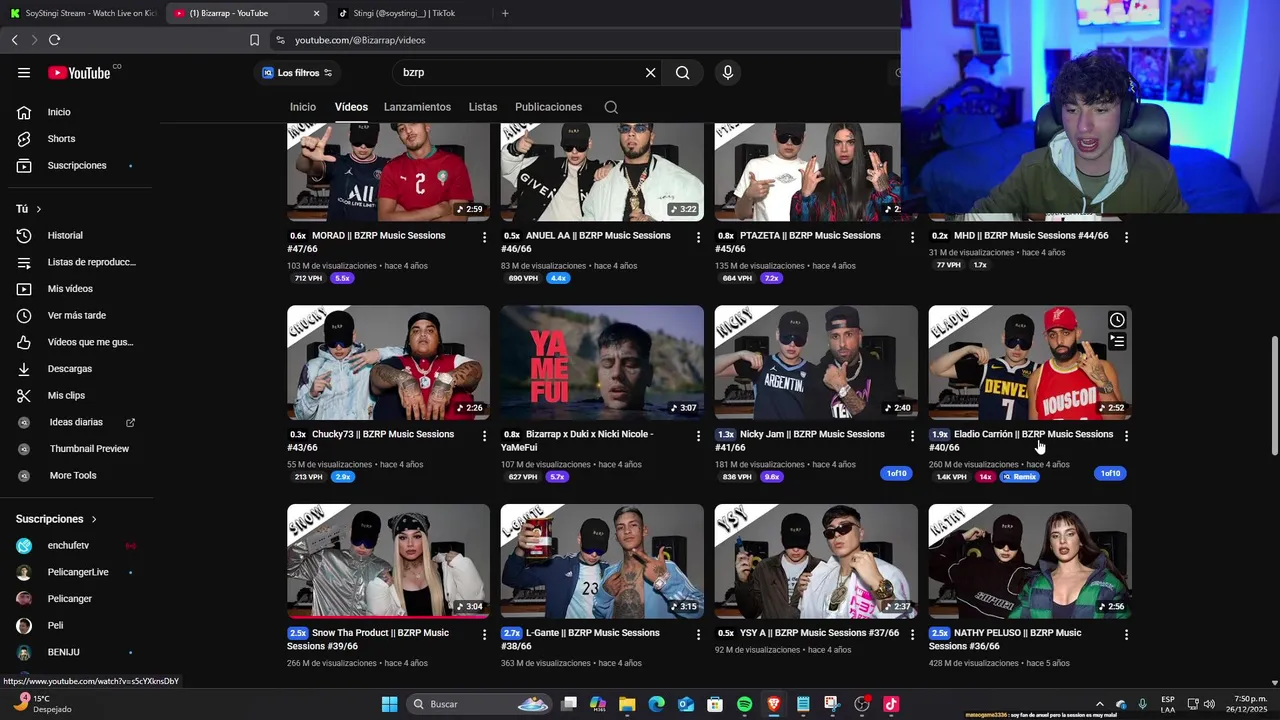Click the page vertical scrollbar thumb
Viewport: 1280px width, 720px height.
click(1274, 395)
